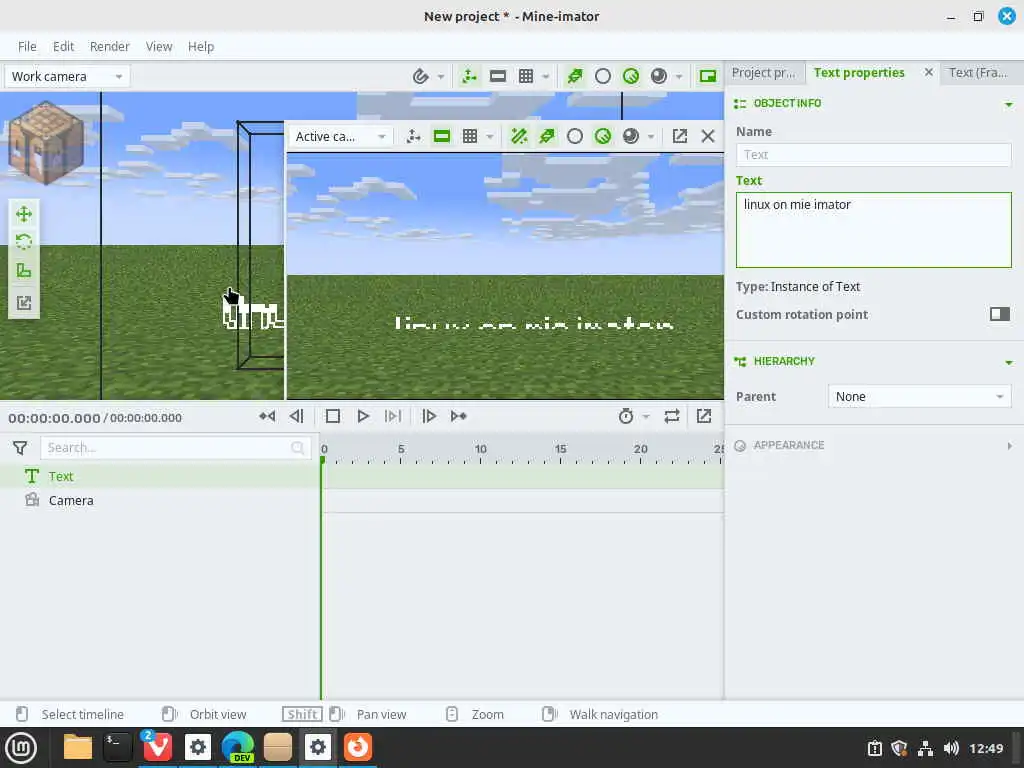Image resolution: width=1024 pixels, height=768 pixels.
Task: Toggle aspect ratio overlay in Work camera toolbar
Action: point(498,76)
